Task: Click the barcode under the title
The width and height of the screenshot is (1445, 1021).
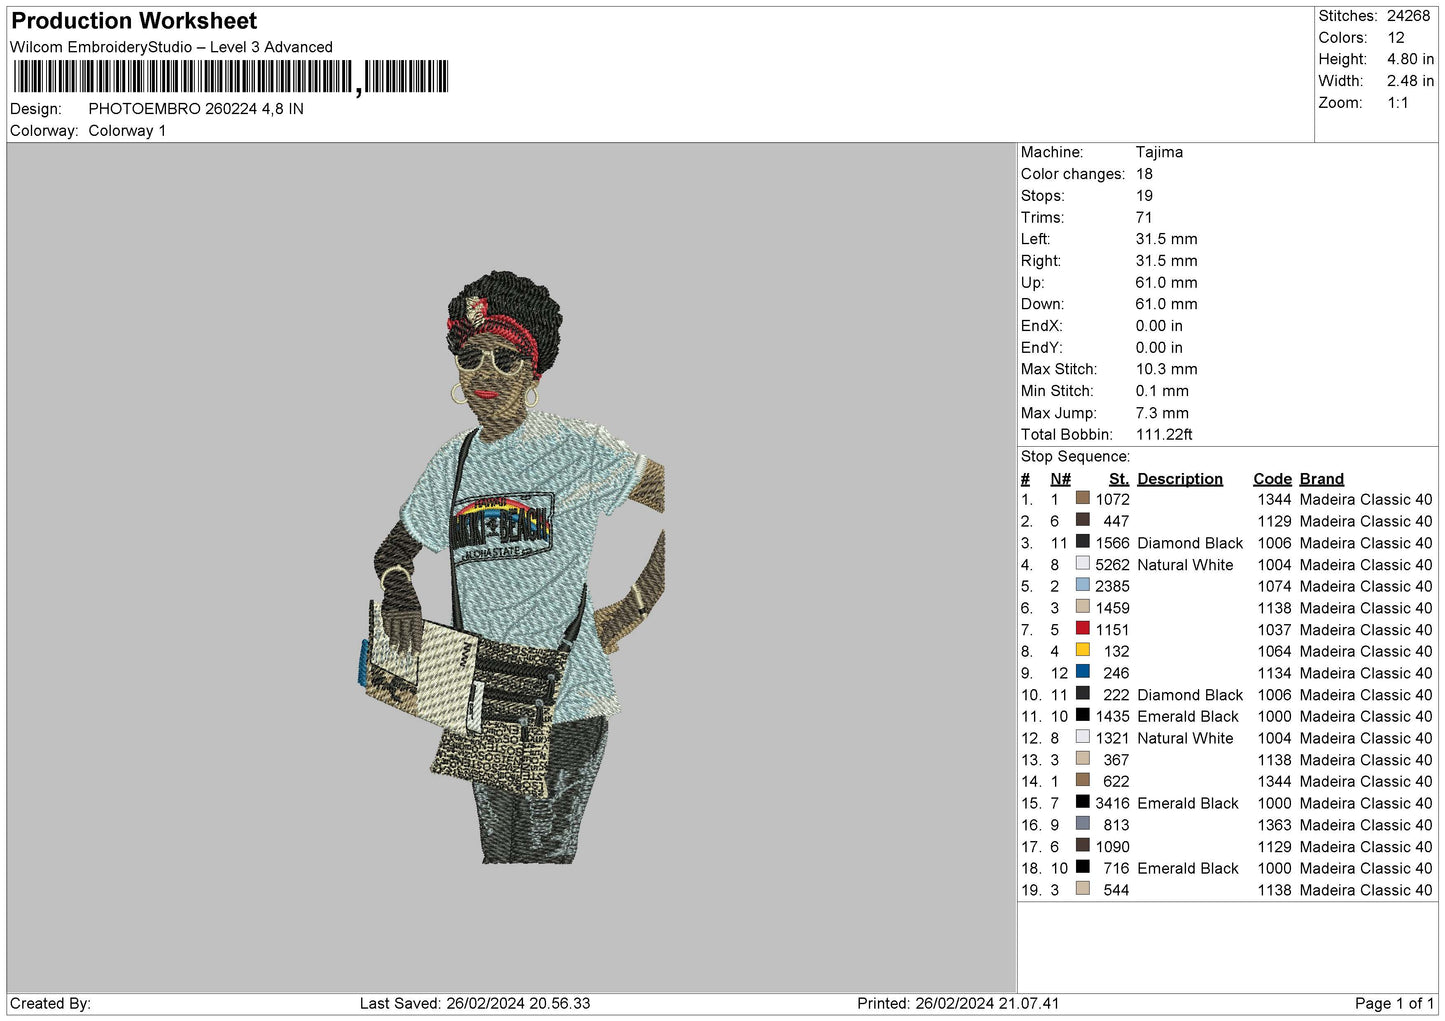Action: coord(231,77)
